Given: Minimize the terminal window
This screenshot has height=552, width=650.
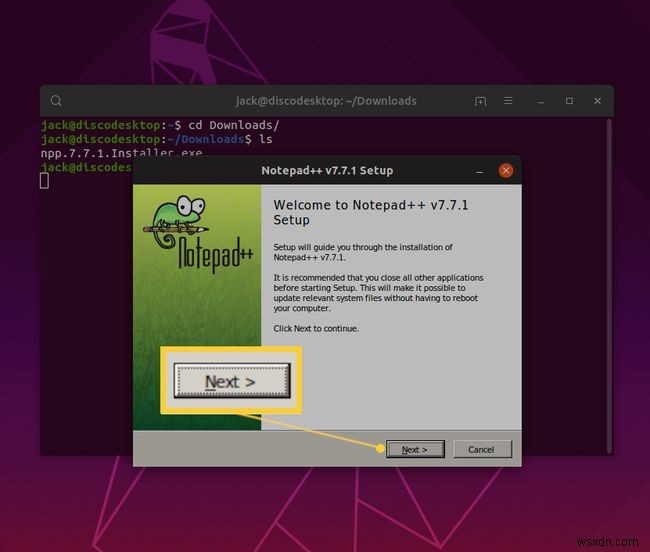Looking at the screenshot, I should point(541,101).
